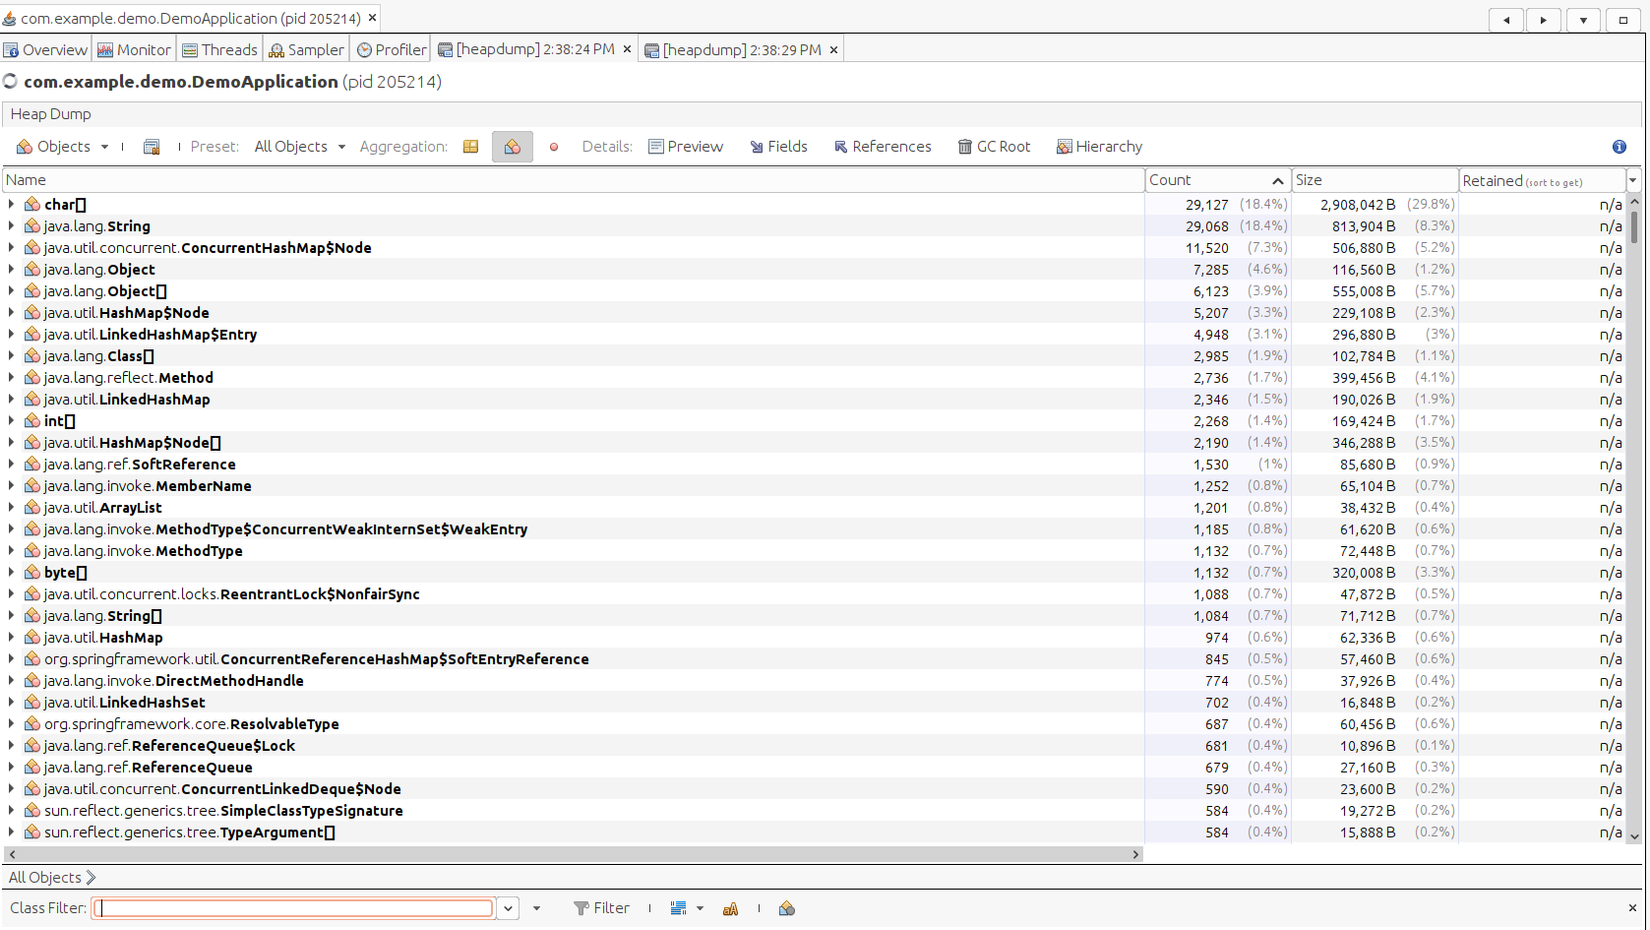Switch to the Monitor tab
Image resolution: width=1650 pixels, height=930 pixels.
click(134, 50)
